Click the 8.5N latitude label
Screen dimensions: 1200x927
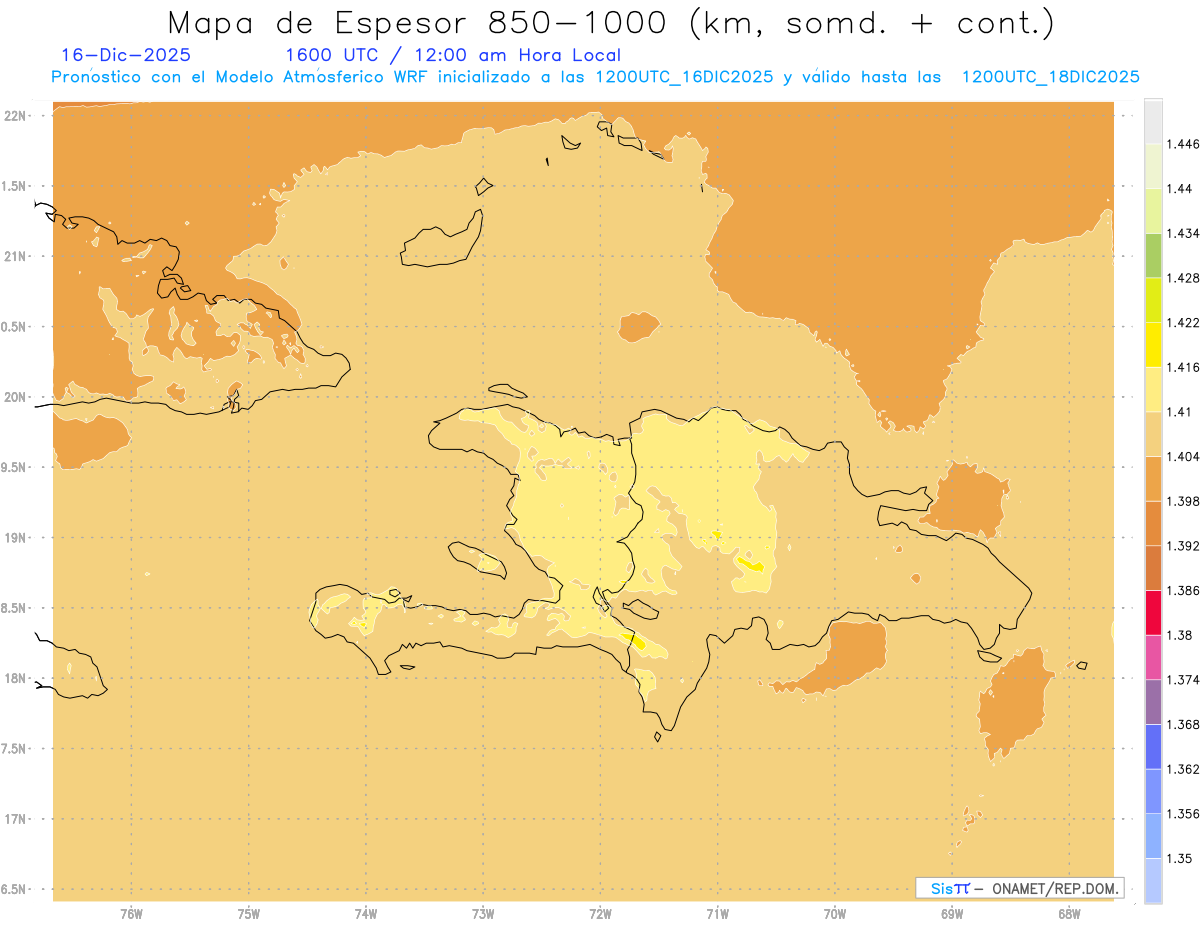[x=15, y=608]
